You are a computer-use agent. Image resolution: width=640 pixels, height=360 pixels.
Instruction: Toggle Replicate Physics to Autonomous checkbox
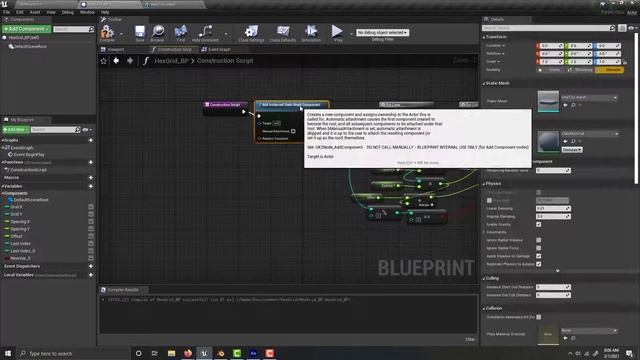point(539,264)
